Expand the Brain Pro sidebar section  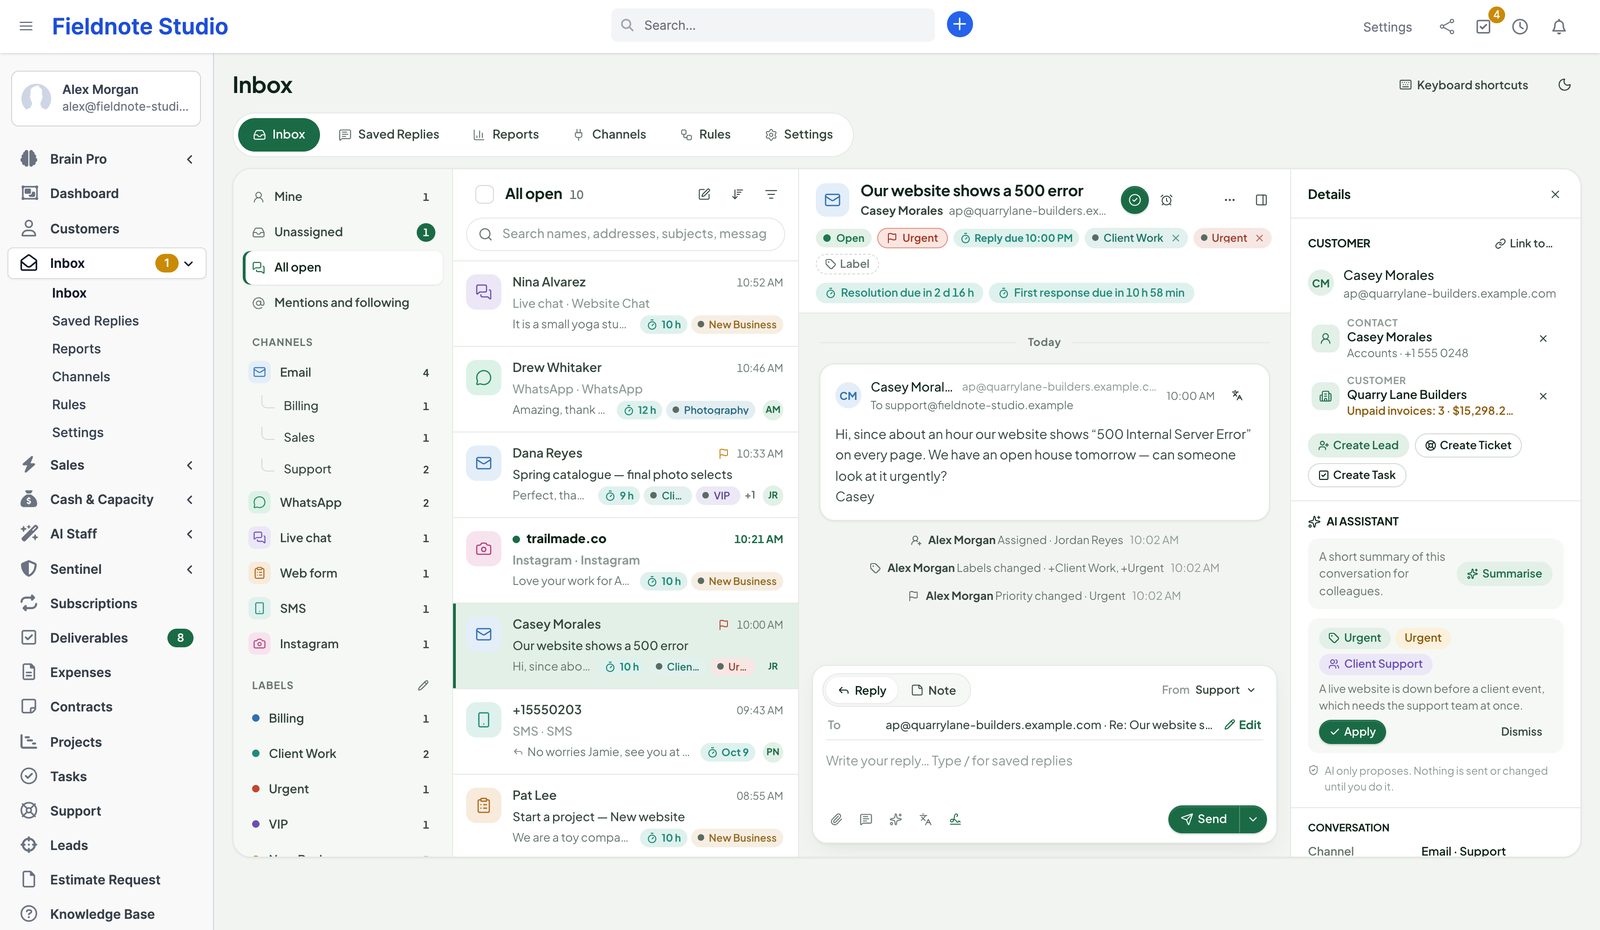click(x=190, y=159)
